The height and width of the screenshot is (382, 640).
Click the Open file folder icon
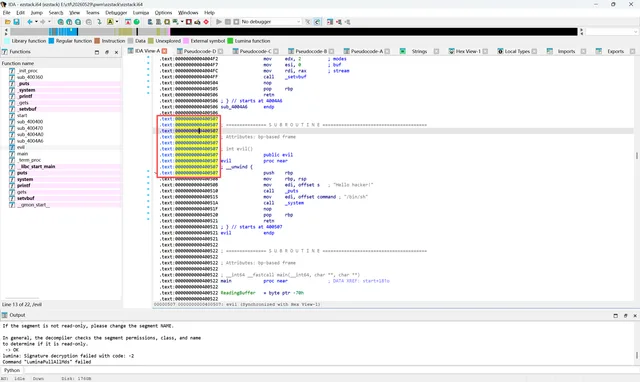pyautogui.click(x=8, y=22)
